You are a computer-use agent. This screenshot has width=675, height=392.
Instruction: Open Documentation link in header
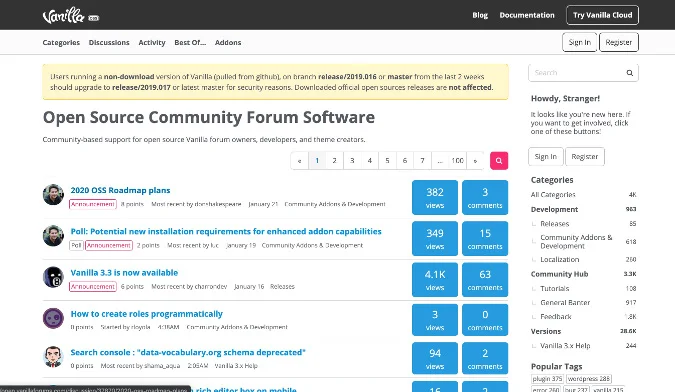pos(527,15)
